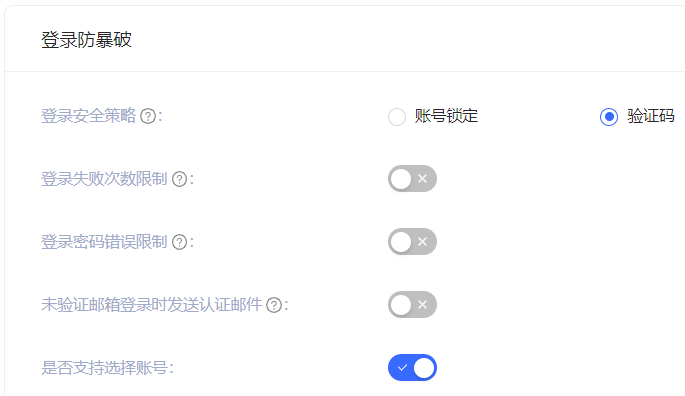Click the 是否支持选择账号 label text
The width and height of the screenshot is (685, 396).
(x=104, y=368)
